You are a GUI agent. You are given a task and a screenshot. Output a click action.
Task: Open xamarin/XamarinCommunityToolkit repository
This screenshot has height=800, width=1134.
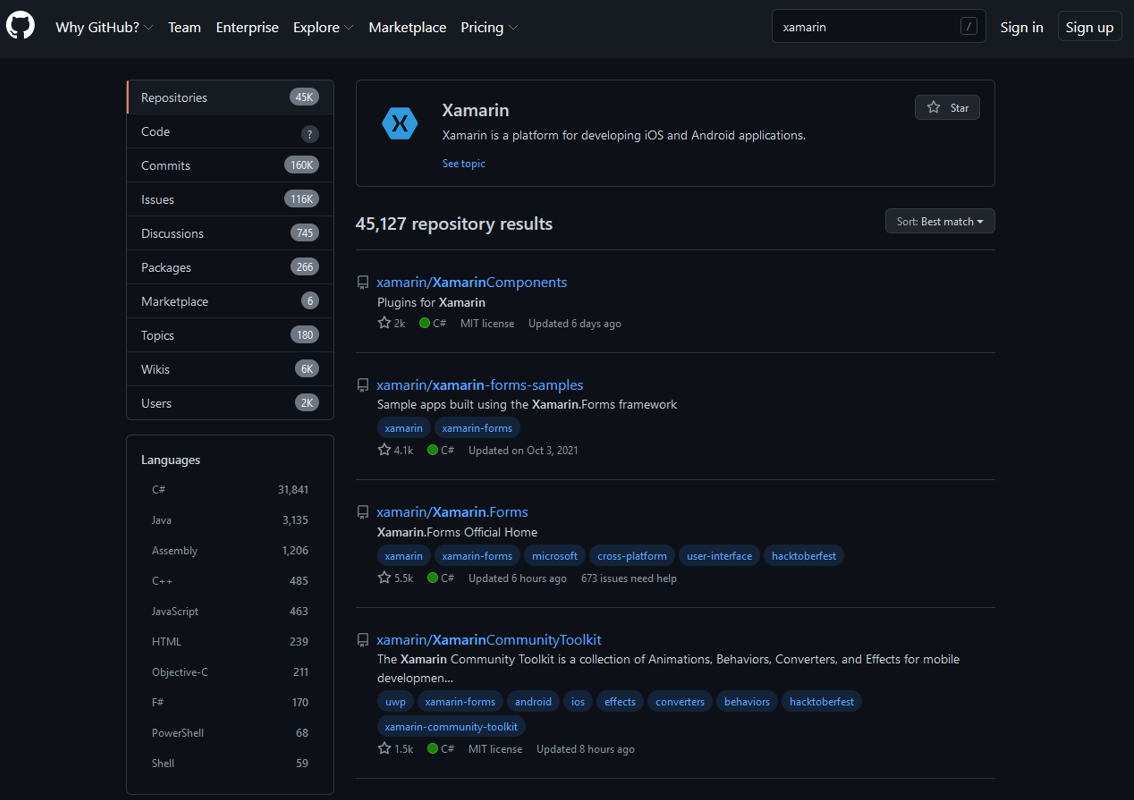click(489, 640)
